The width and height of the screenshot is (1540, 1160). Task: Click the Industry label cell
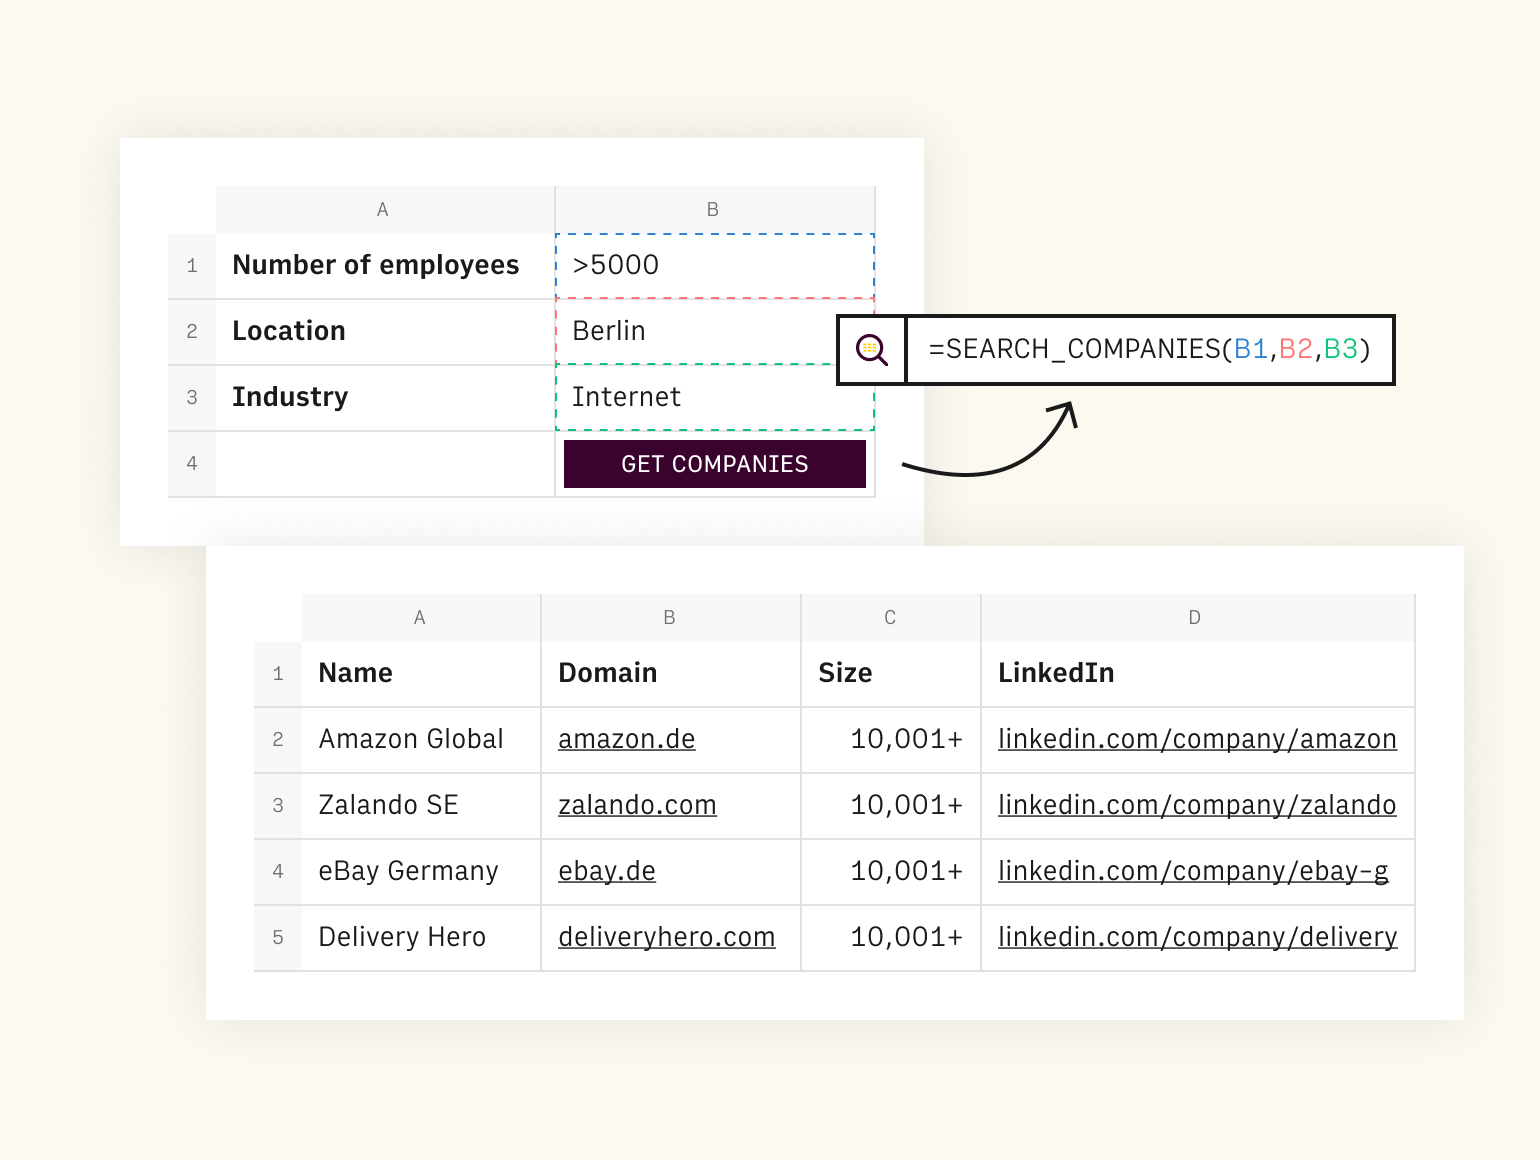point(385,398)
